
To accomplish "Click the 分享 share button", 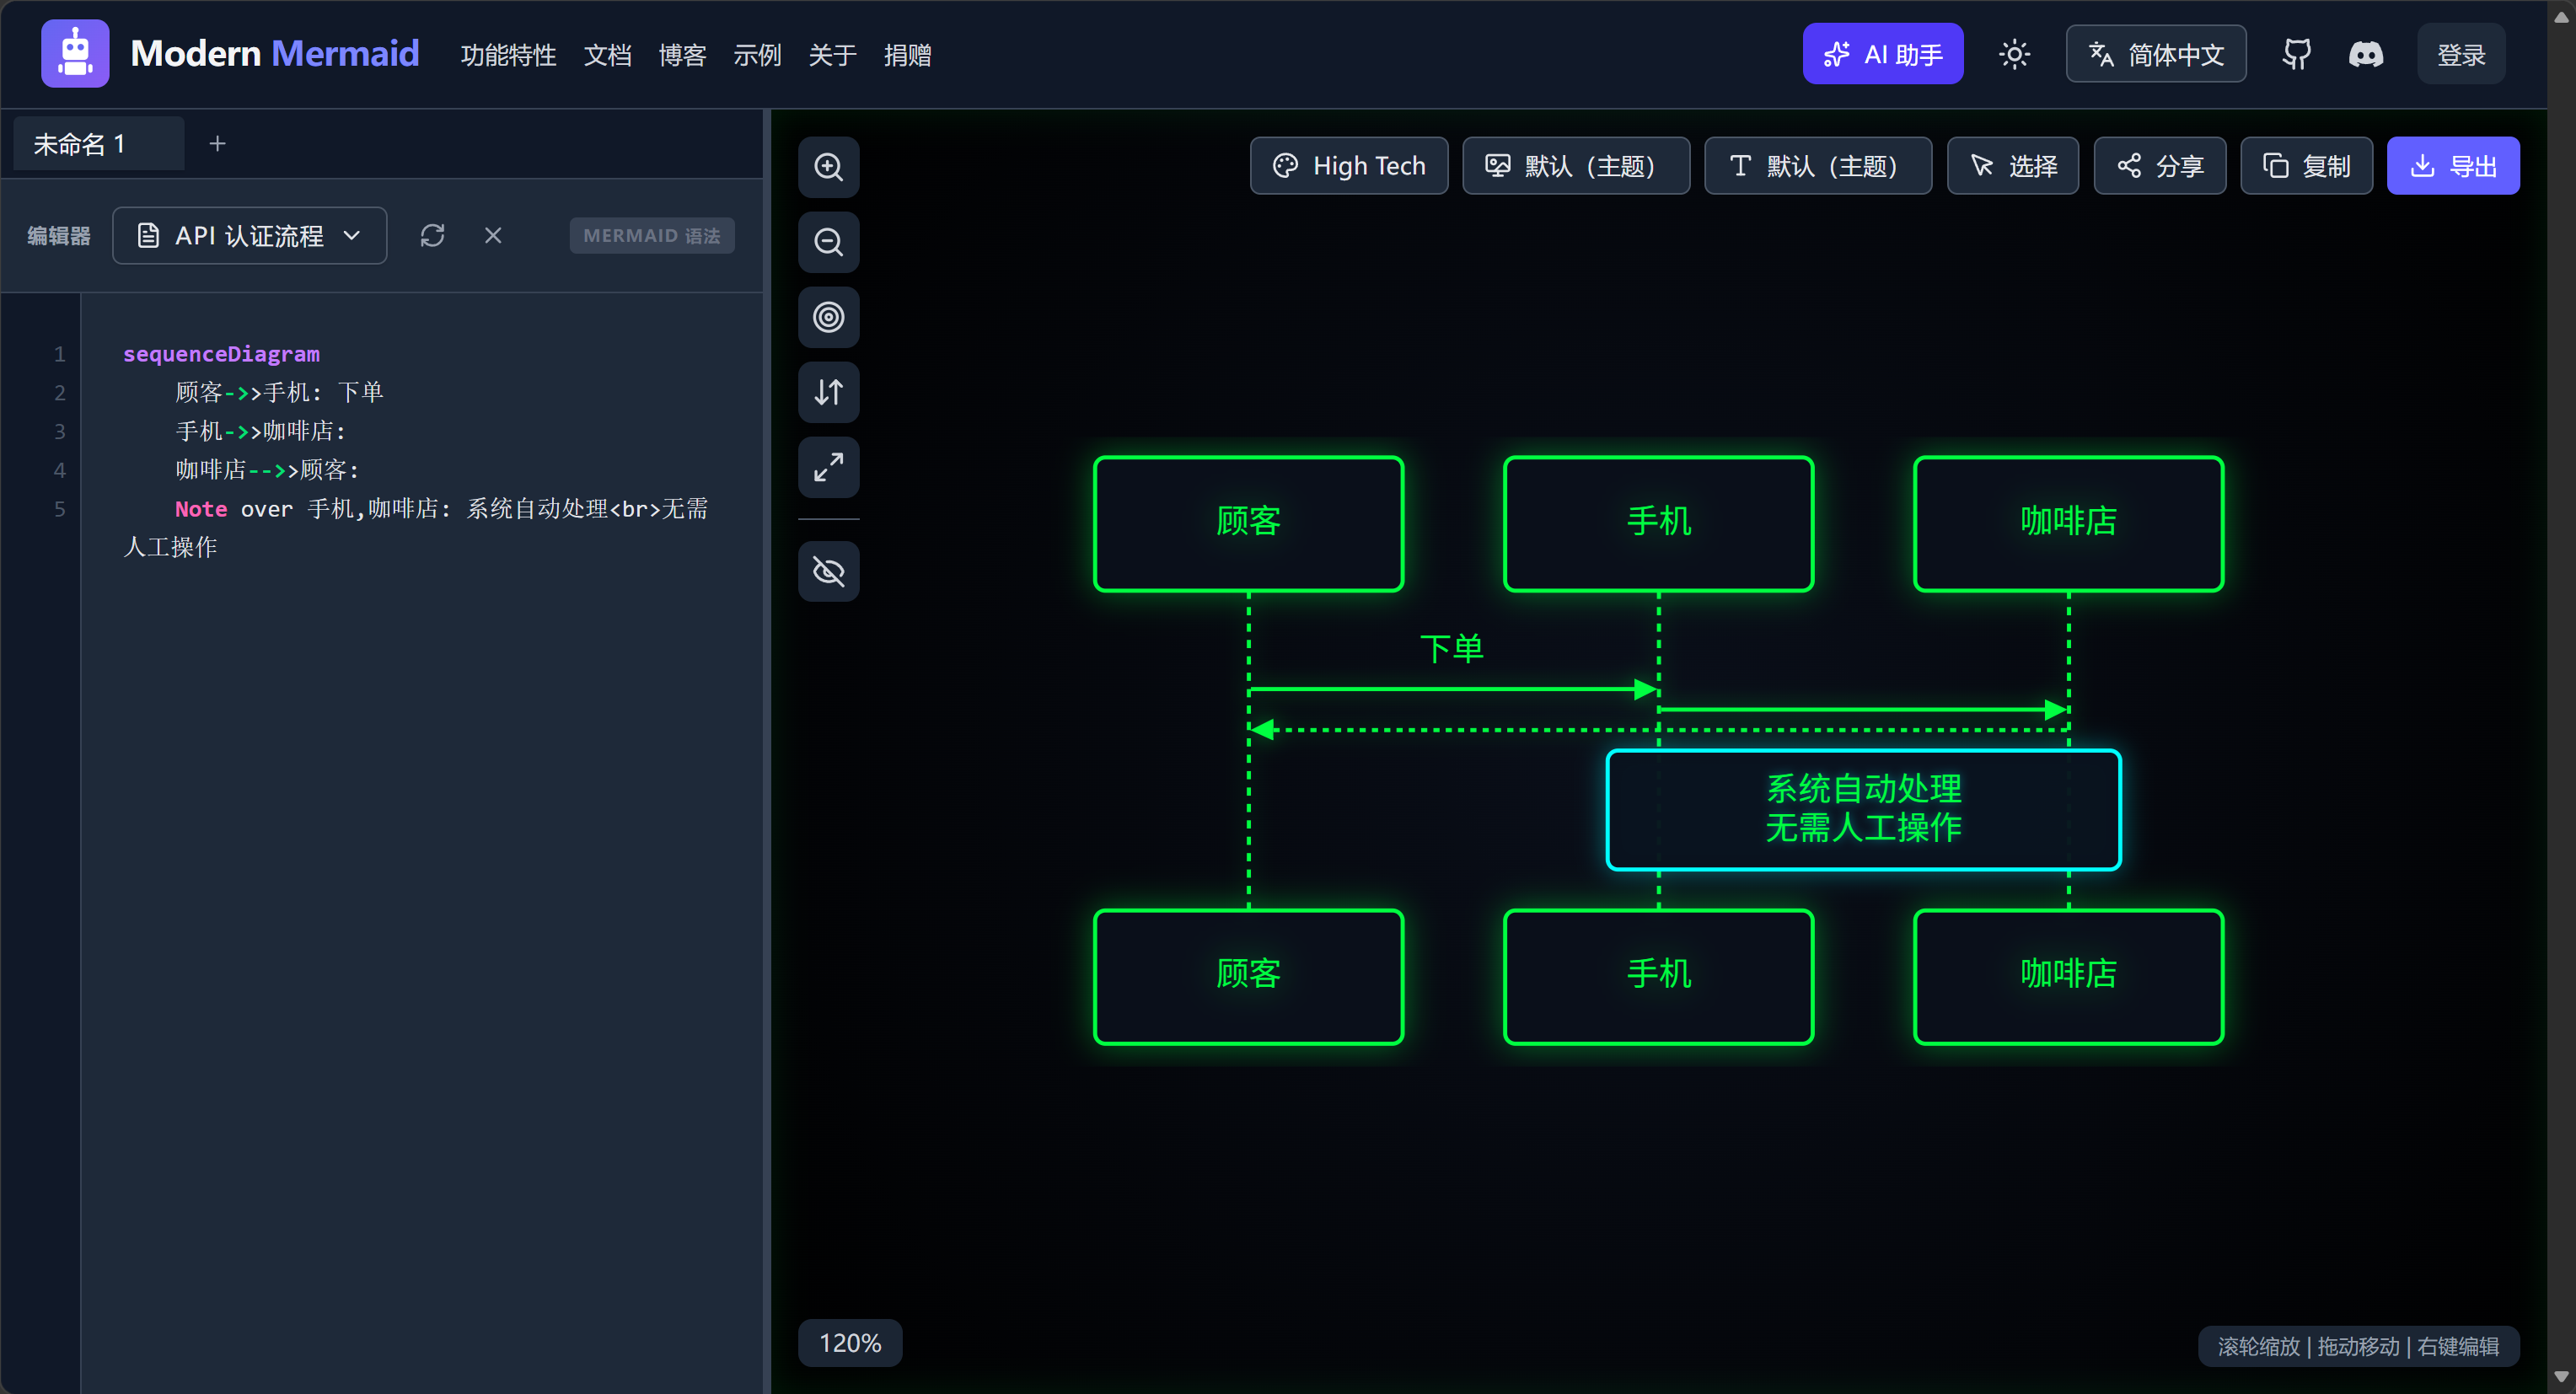I will (2160, 166).
